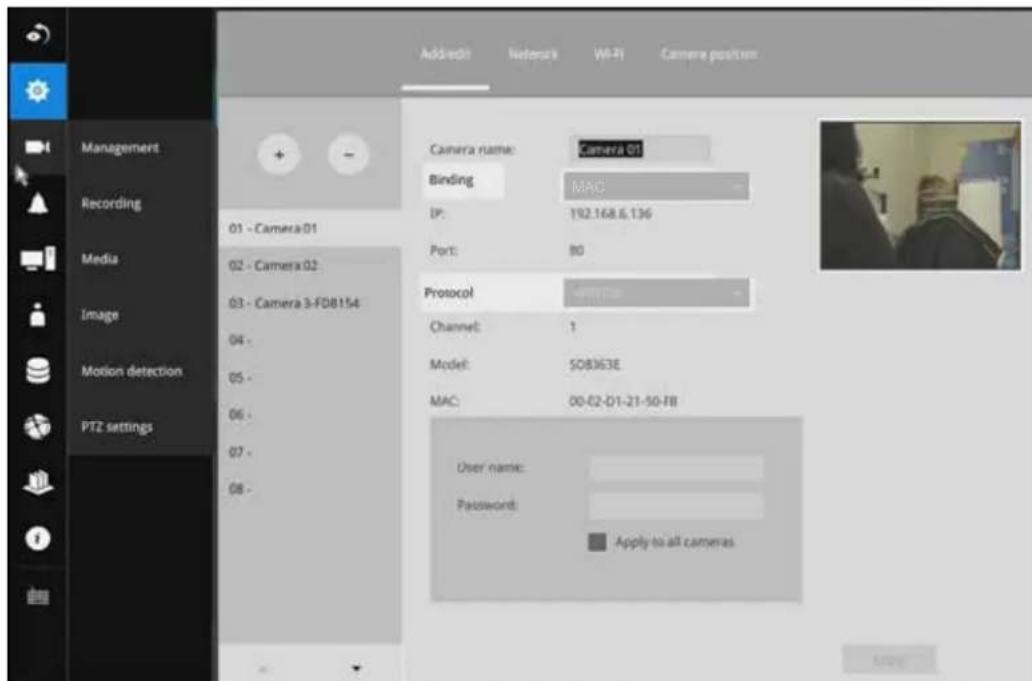
Task: Open Recording submenu item
Action: pos(111,203)
